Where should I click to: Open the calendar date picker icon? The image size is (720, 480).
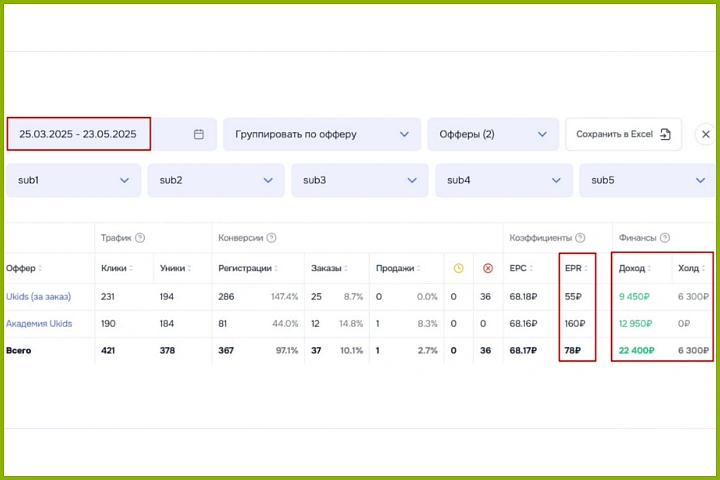198,134
